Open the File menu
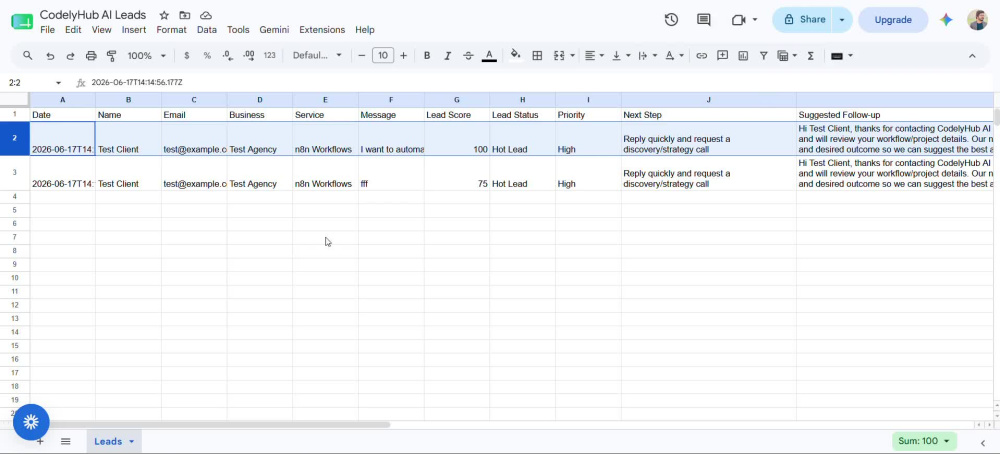Image resolution: width=1000 pixels, height=454 pixels. 47,29
